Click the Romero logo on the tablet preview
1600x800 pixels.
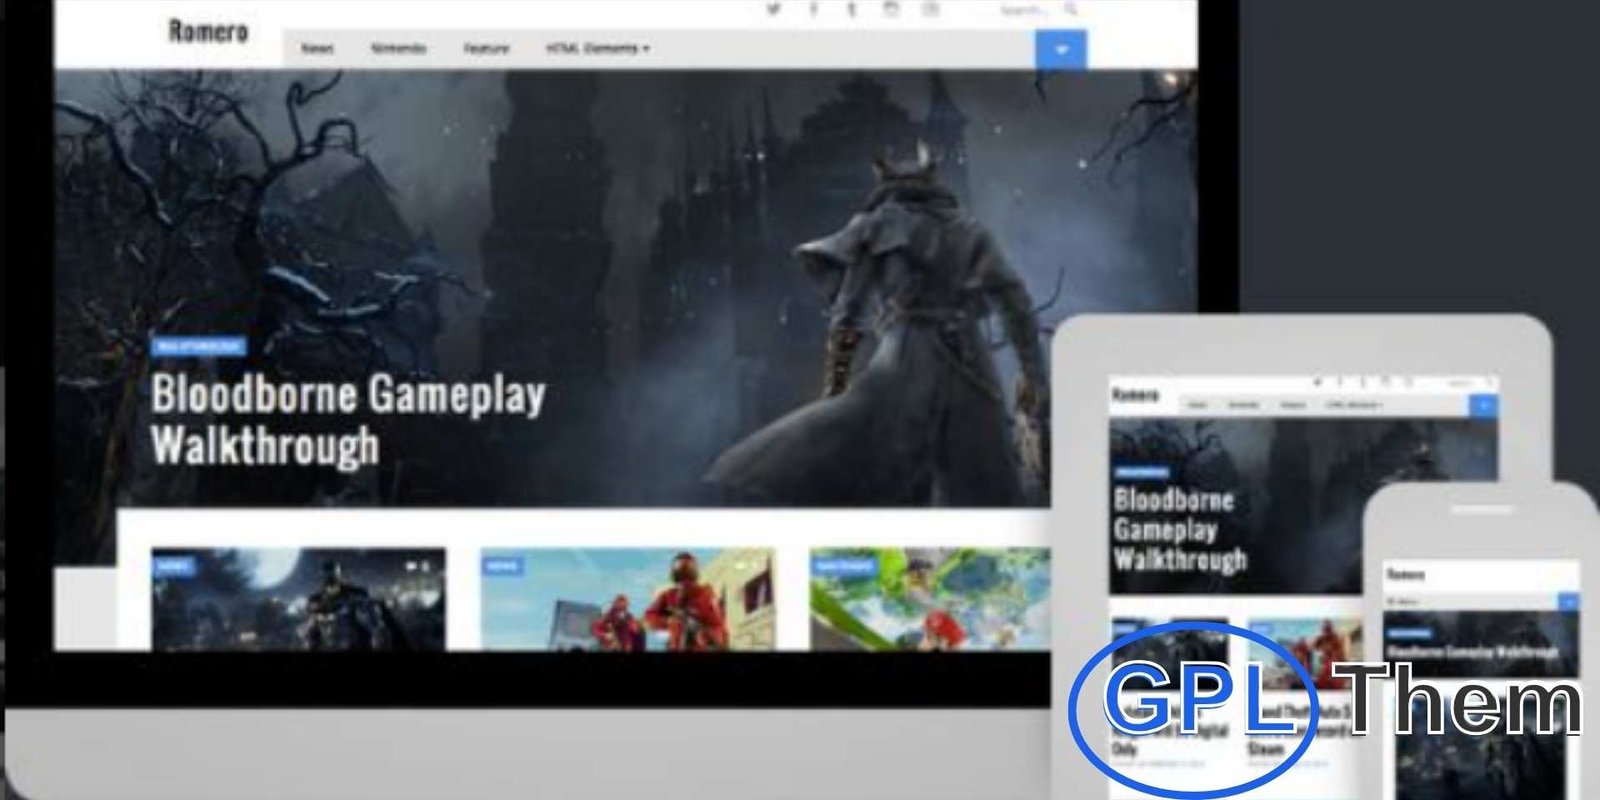point(1134,395)
